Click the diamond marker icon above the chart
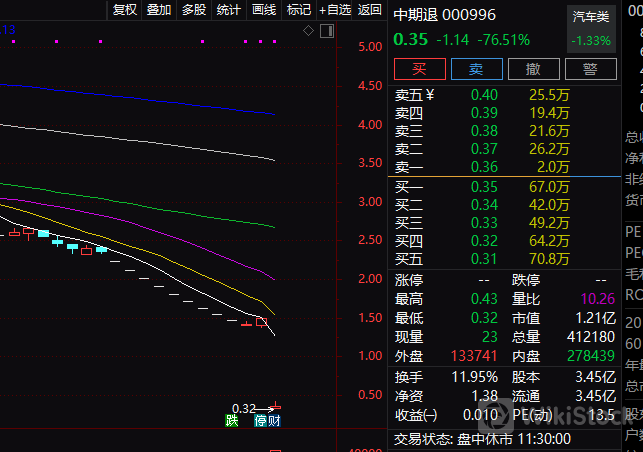 309,31
